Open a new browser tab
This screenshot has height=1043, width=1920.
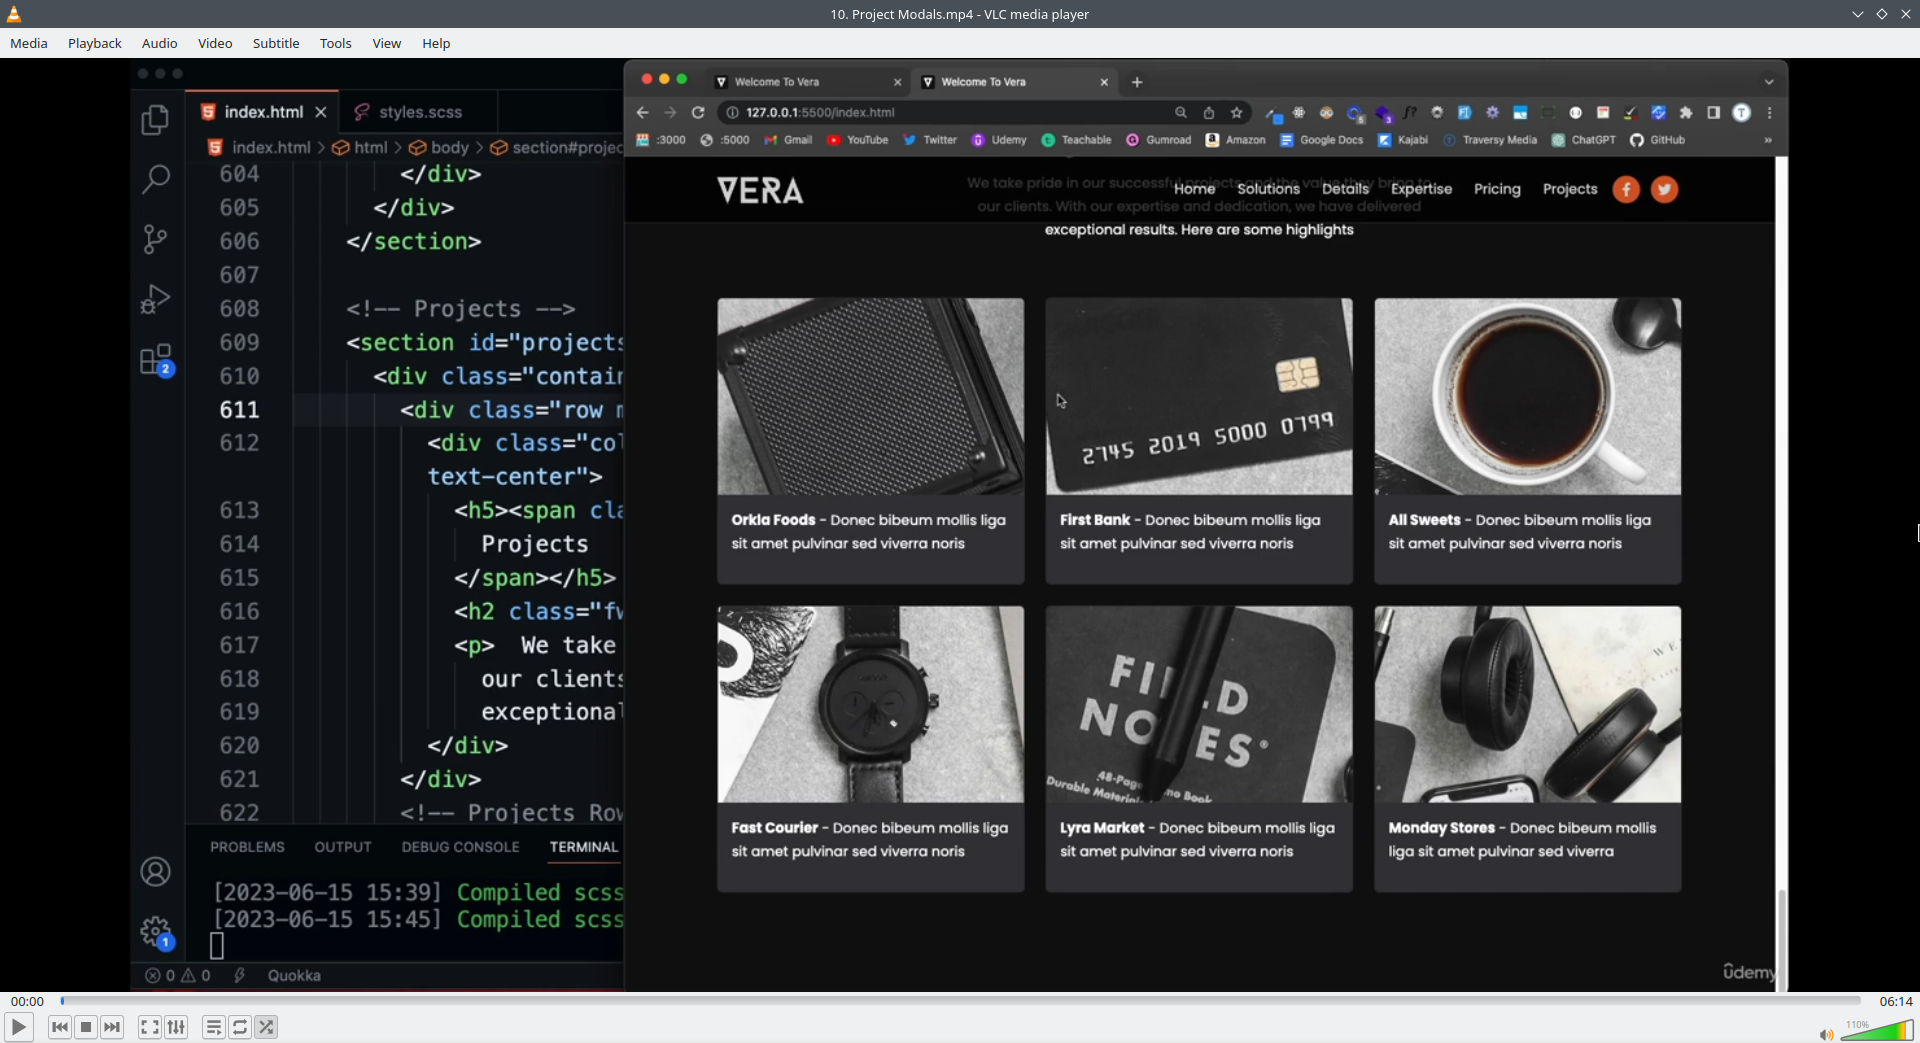1137,82
